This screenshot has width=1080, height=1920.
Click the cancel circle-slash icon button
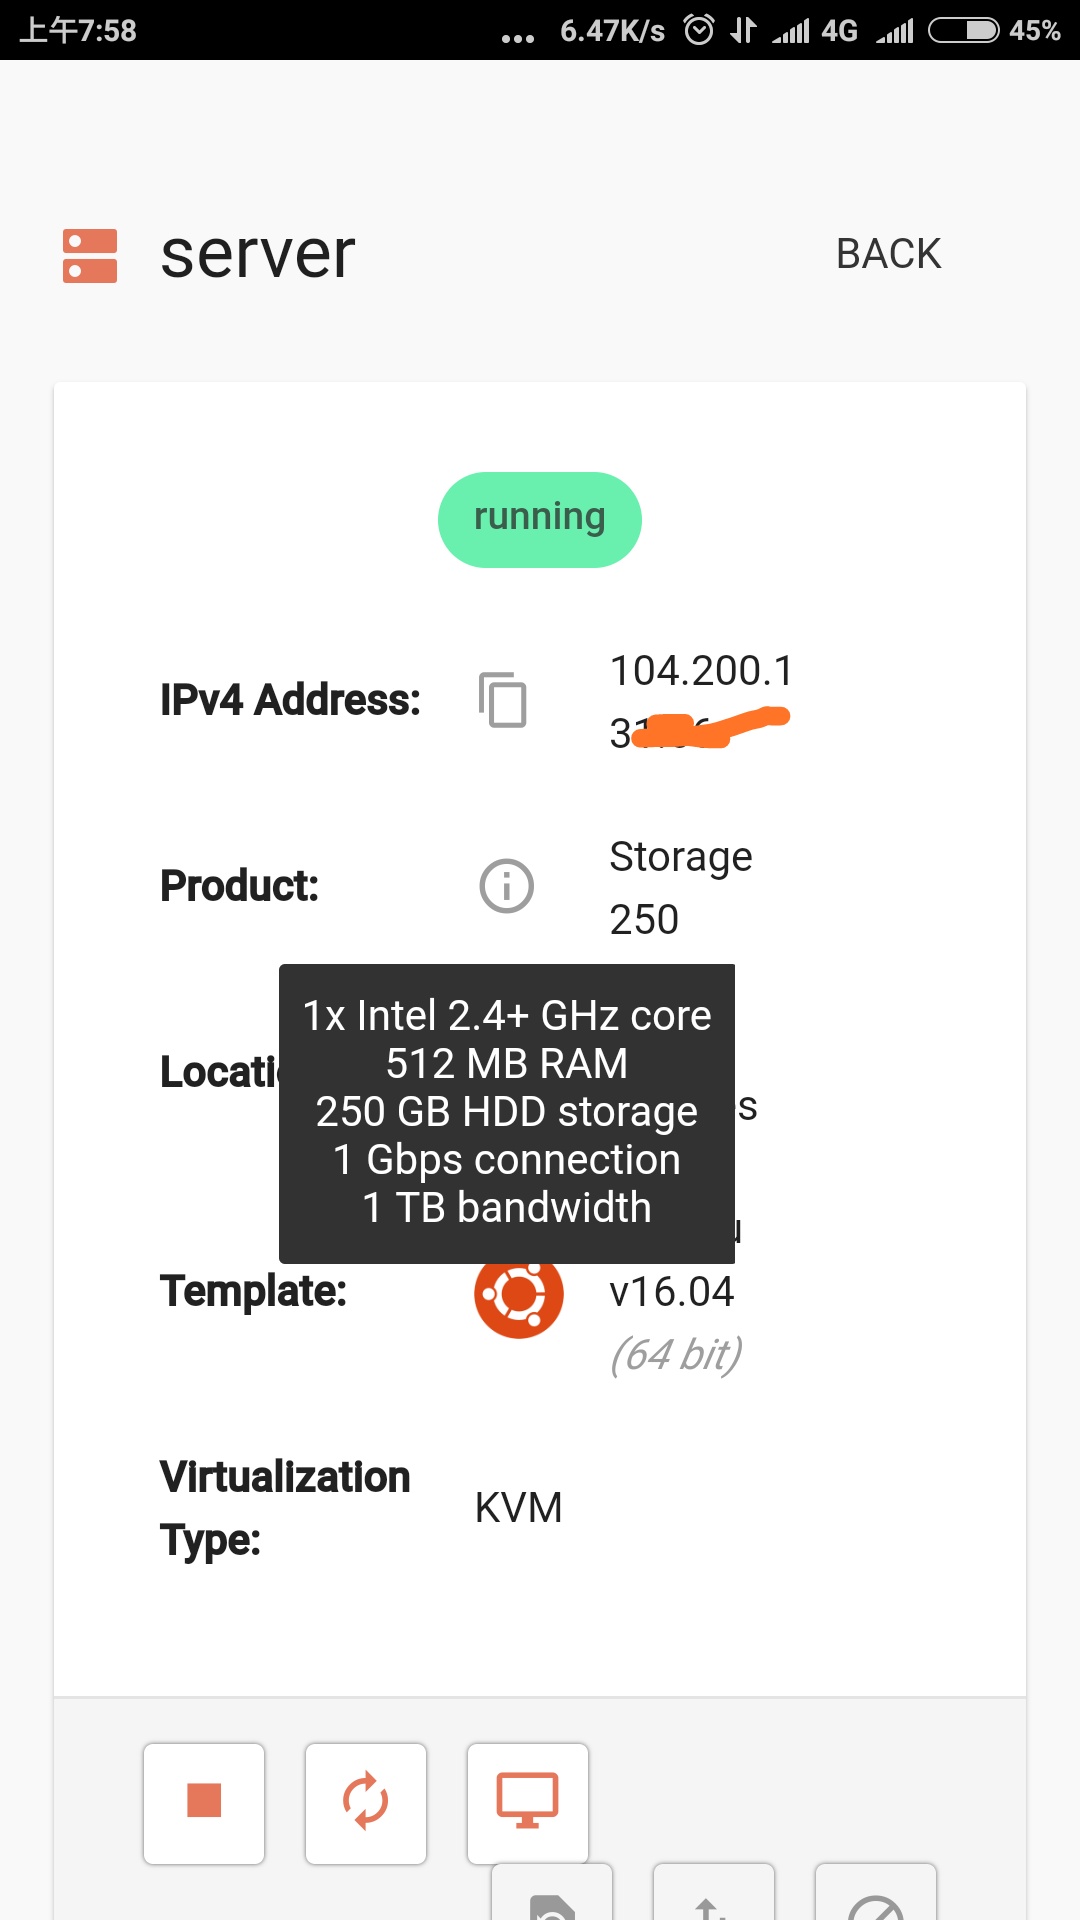tap(875, 1897)
